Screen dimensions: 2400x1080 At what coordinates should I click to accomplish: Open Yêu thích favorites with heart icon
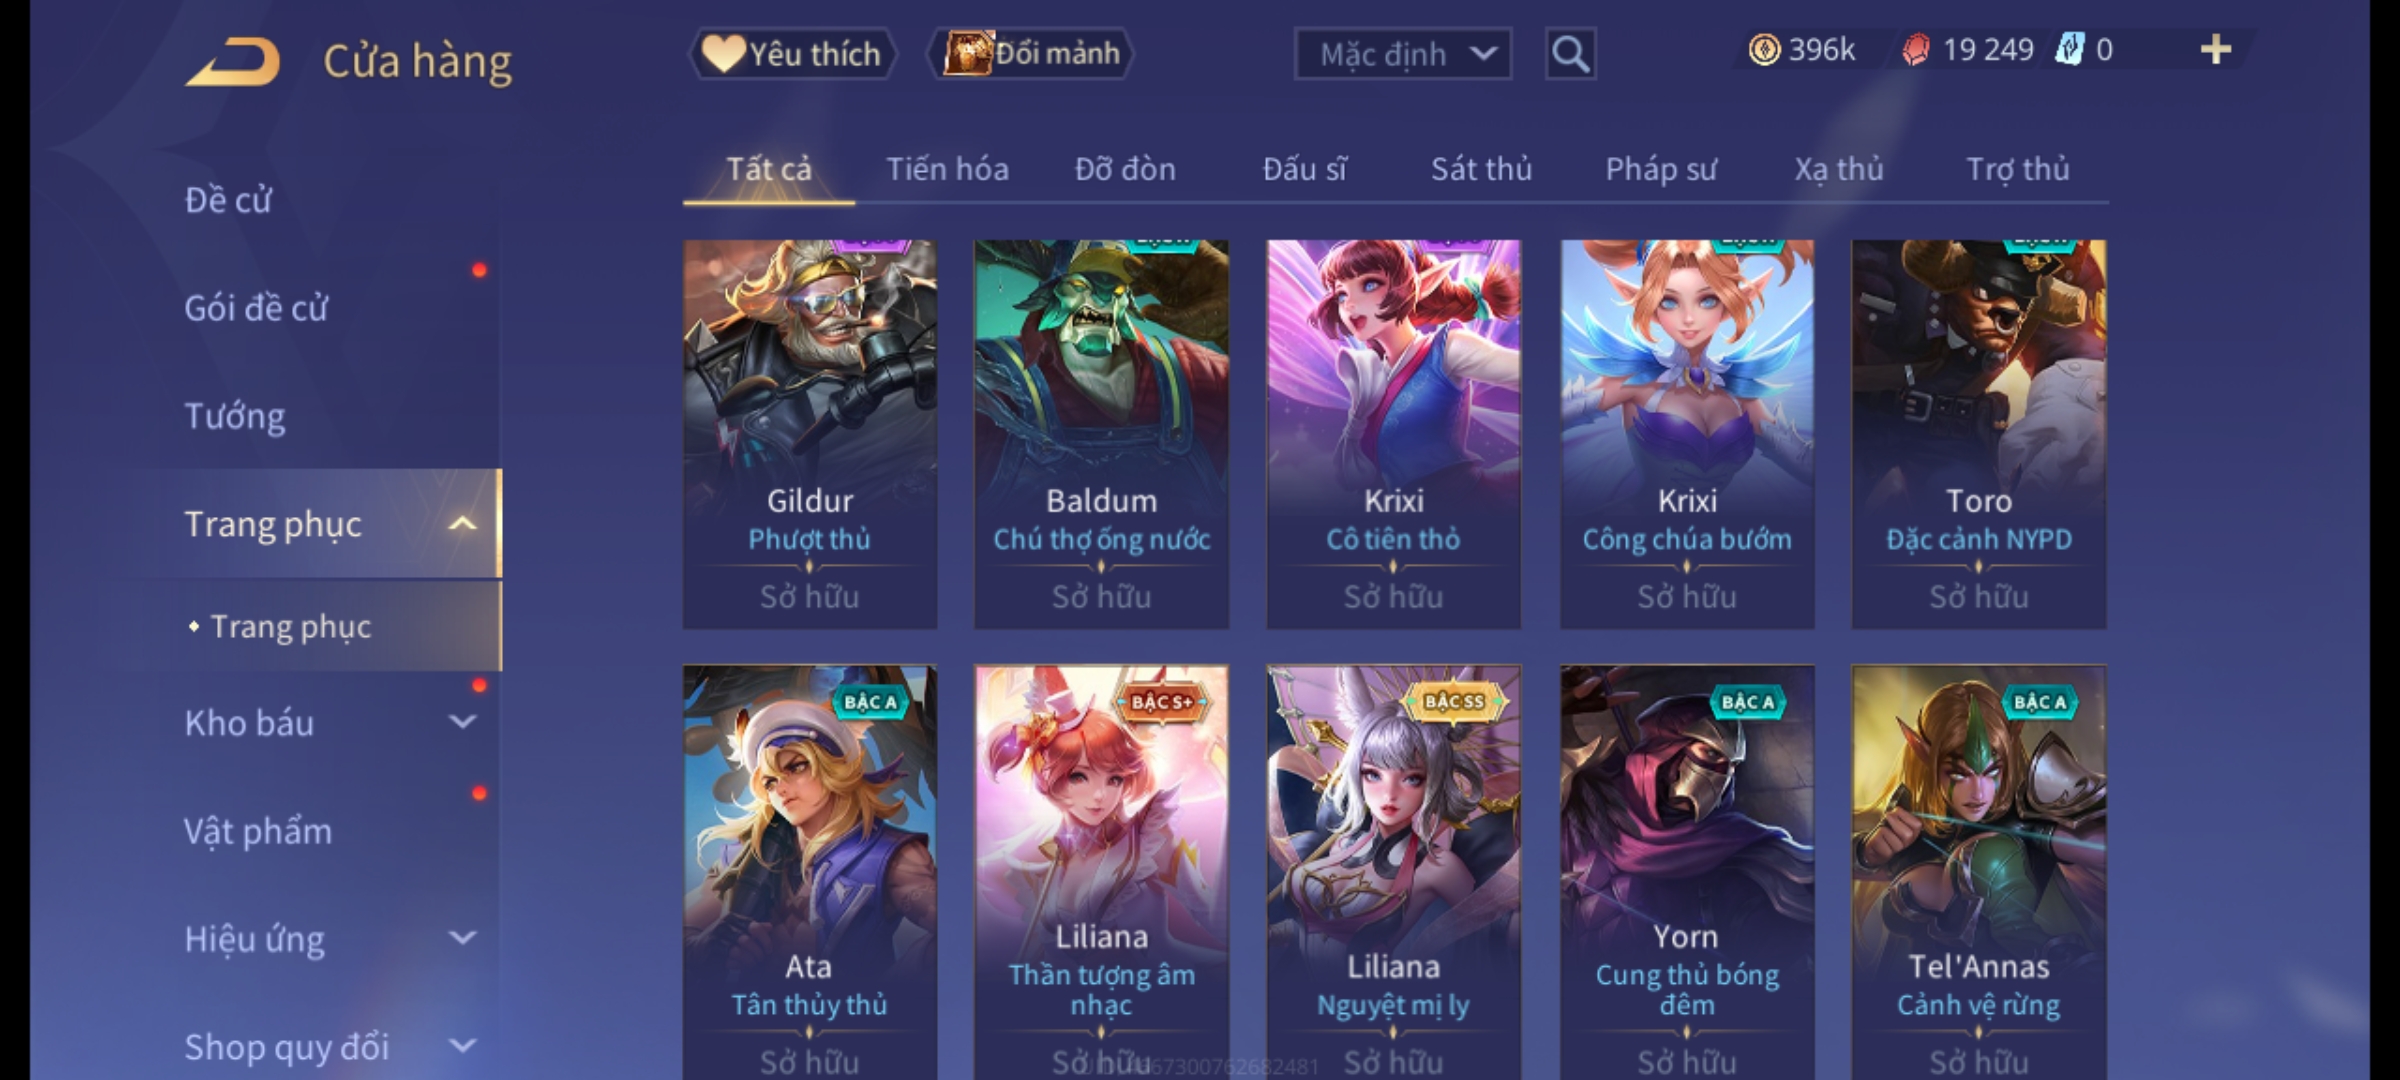(x=793, y=54)
